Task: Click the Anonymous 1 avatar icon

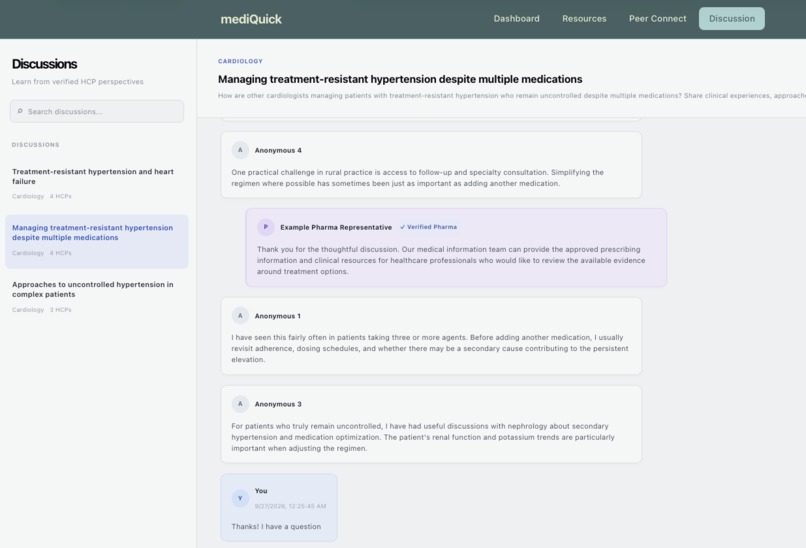Action: point(240,316)
